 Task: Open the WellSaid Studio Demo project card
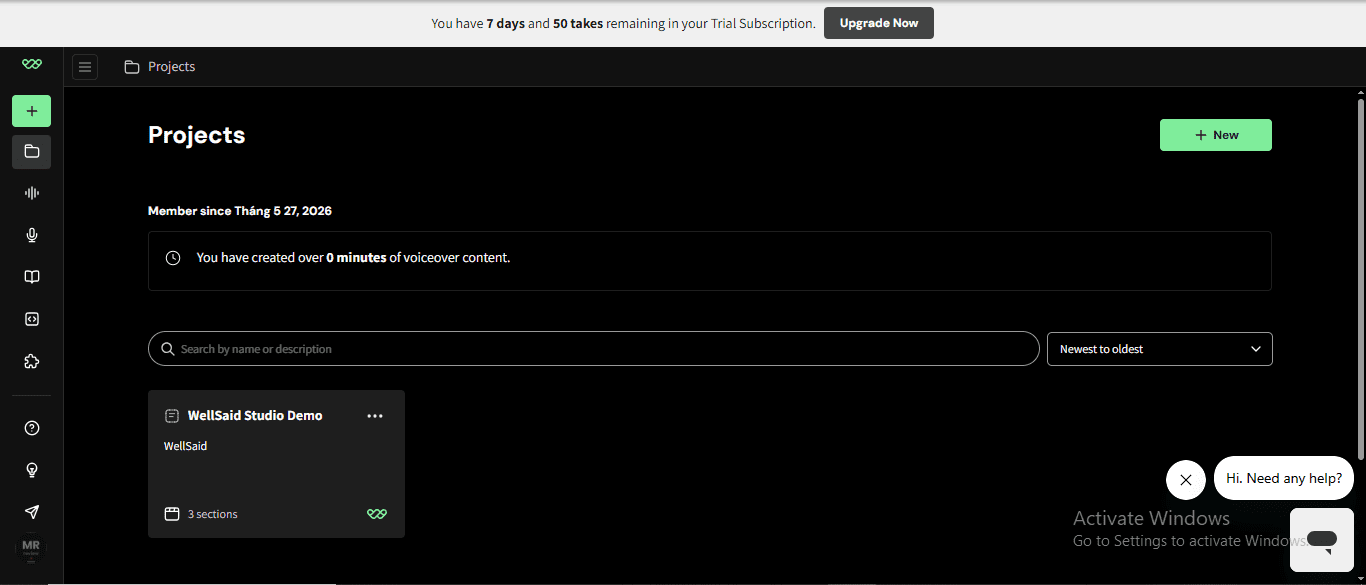(276, 464)
